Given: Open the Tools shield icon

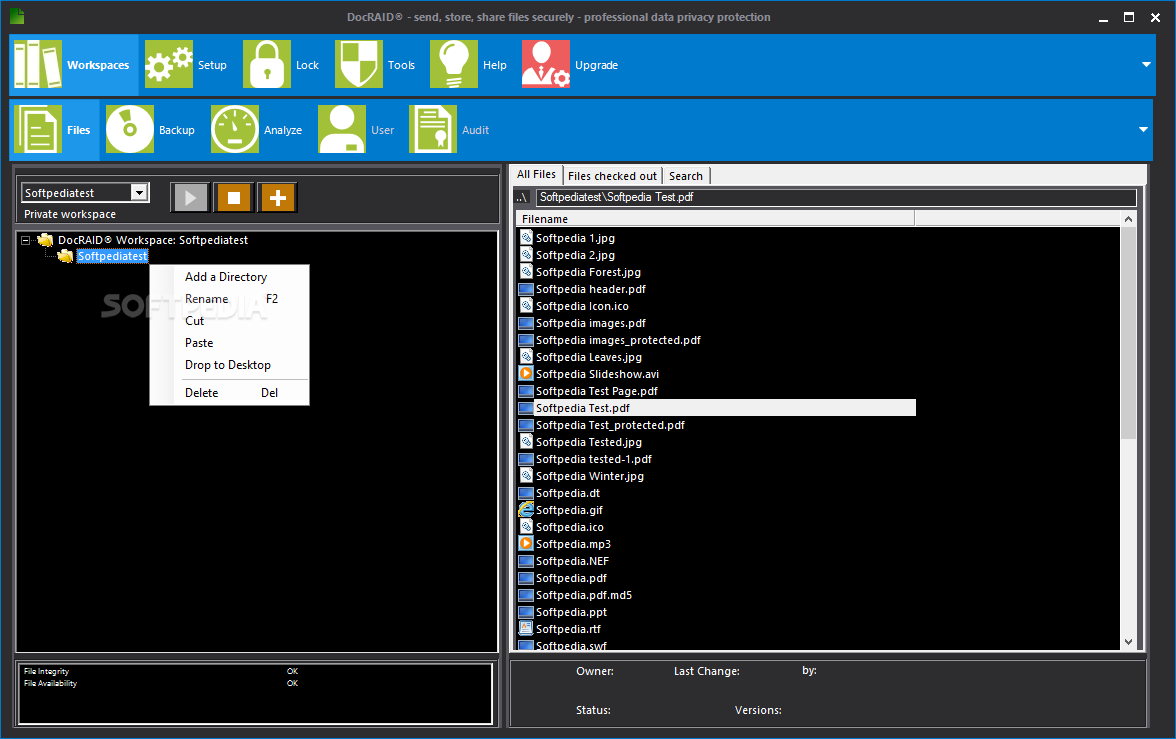Looking at the screenshot, I should [358, 65].
